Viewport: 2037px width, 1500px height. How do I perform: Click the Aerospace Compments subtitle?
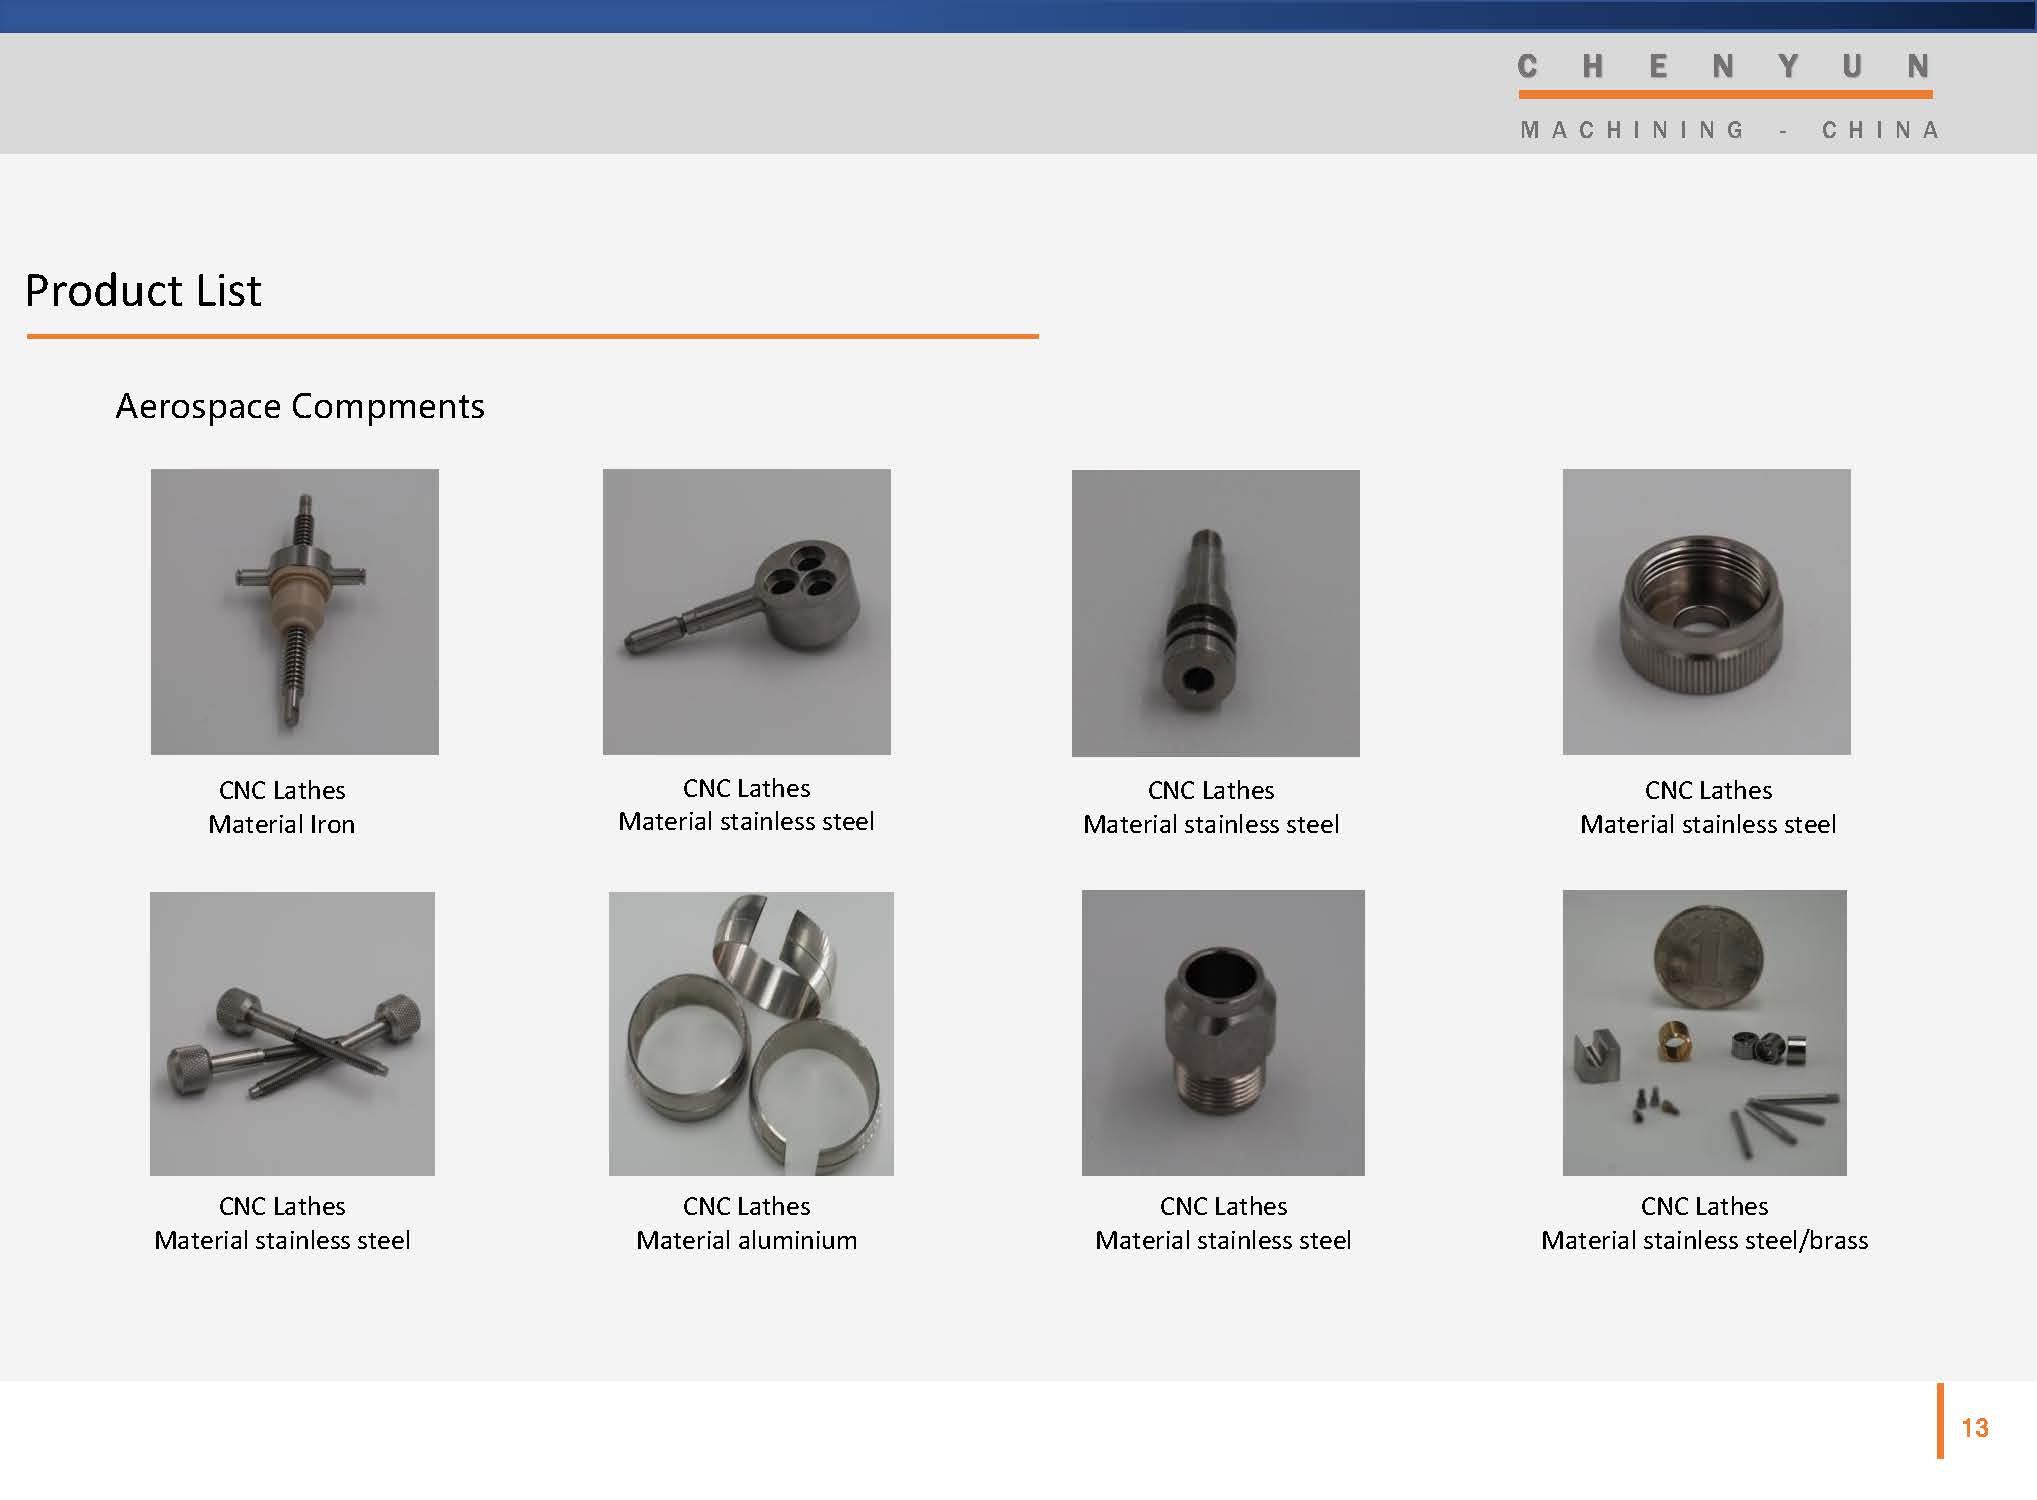point(300,406)
